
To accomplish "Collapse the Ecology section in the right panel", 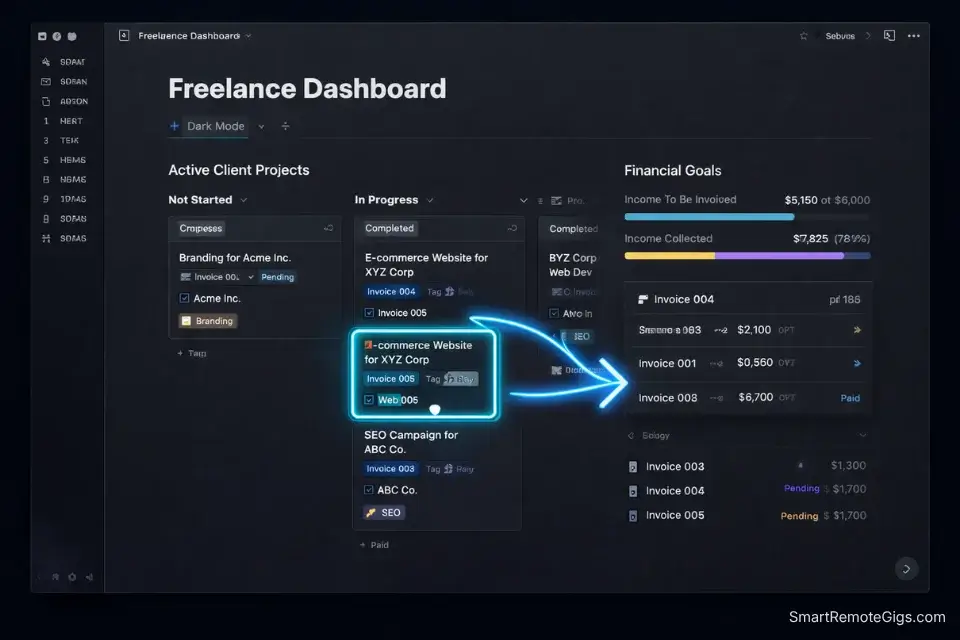I will pos(864,435).
